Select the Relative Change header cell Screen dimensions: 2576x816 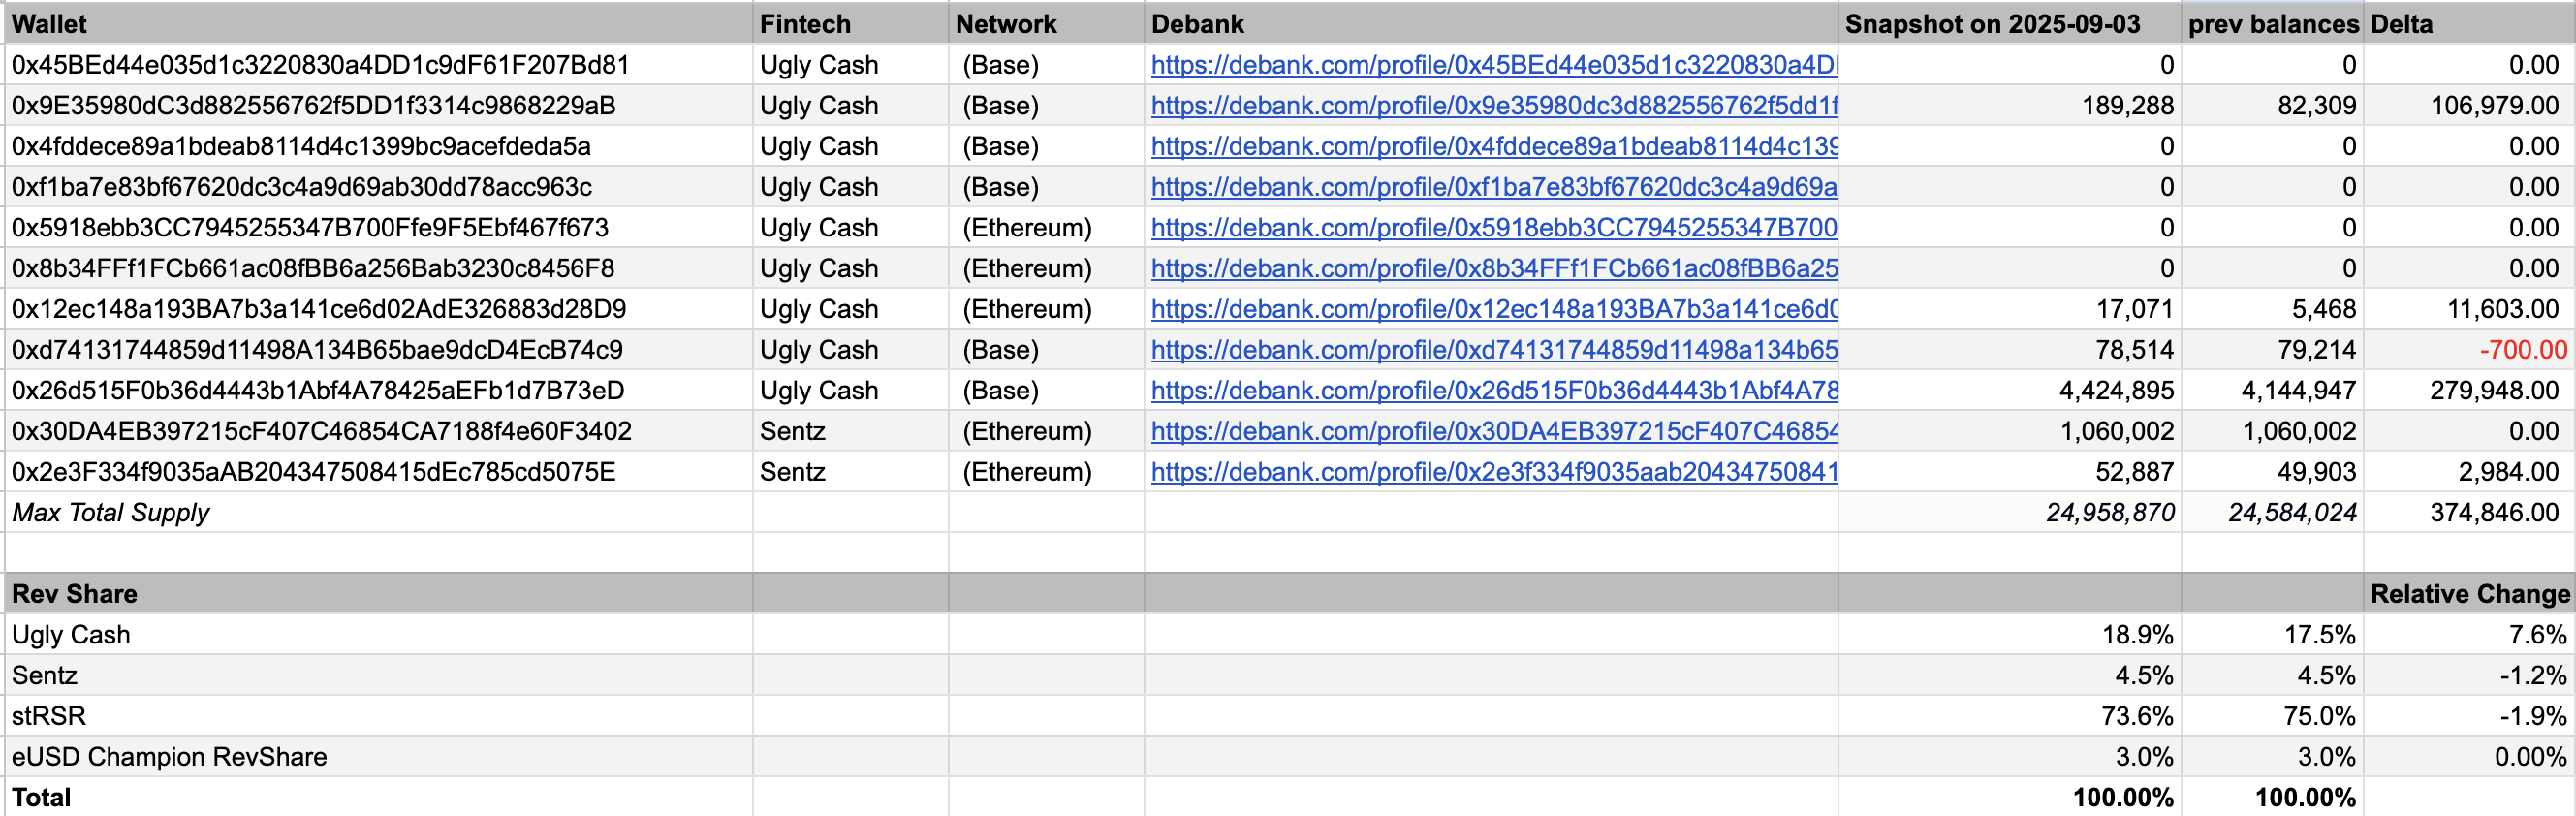tap(2468, 594)
